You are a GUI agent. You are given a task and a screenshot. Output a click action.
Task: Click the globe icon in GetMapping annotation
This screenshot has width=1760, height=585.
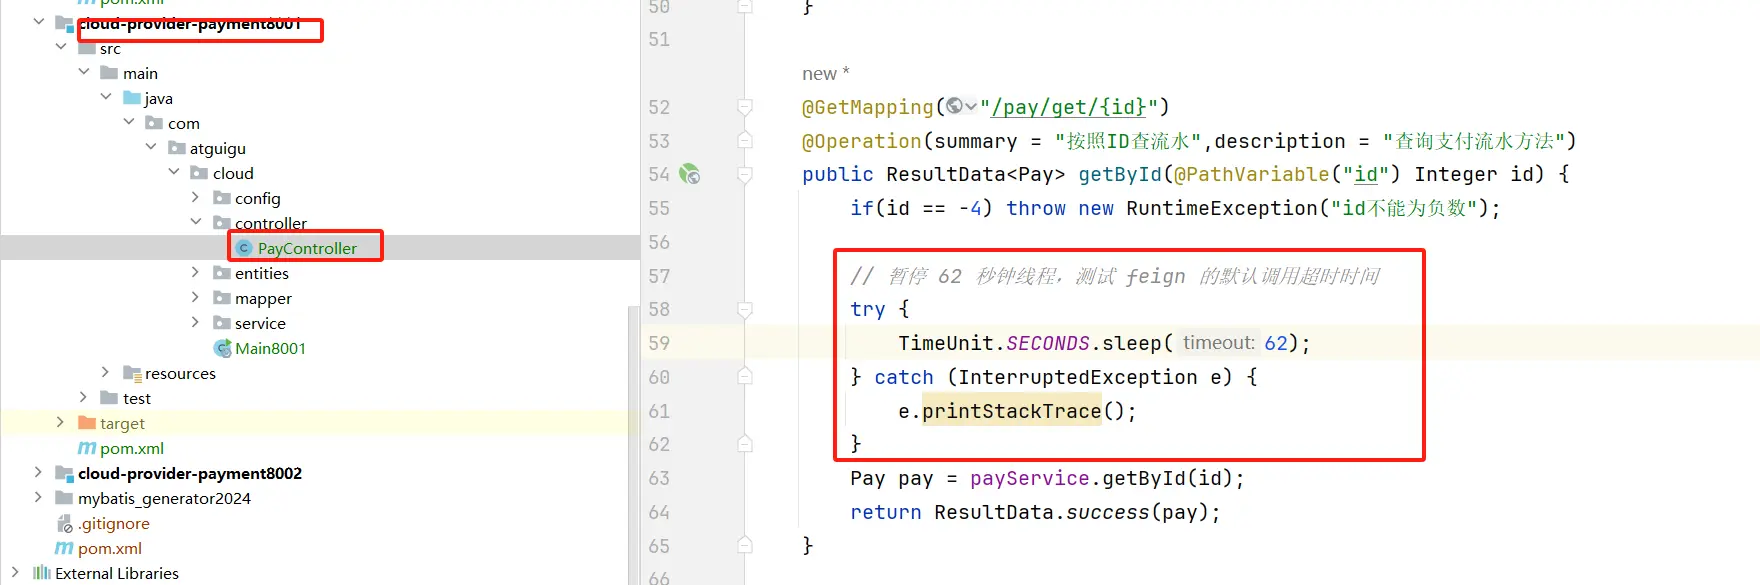[955, 106]
